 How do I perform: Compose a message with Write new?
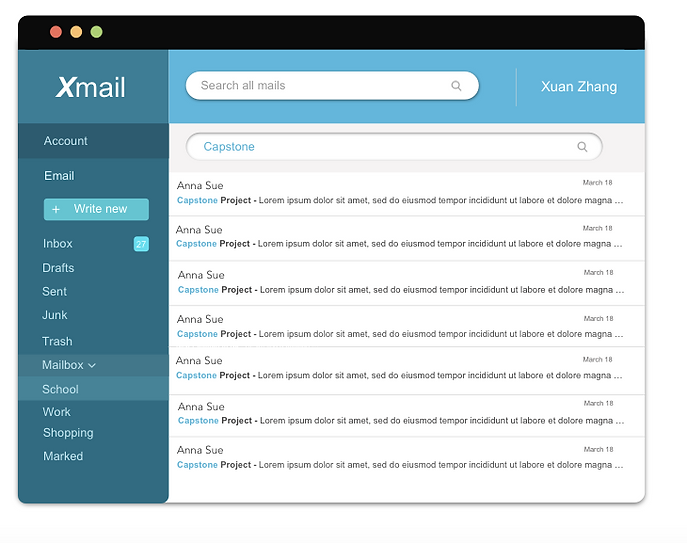[x=96, y=209]
